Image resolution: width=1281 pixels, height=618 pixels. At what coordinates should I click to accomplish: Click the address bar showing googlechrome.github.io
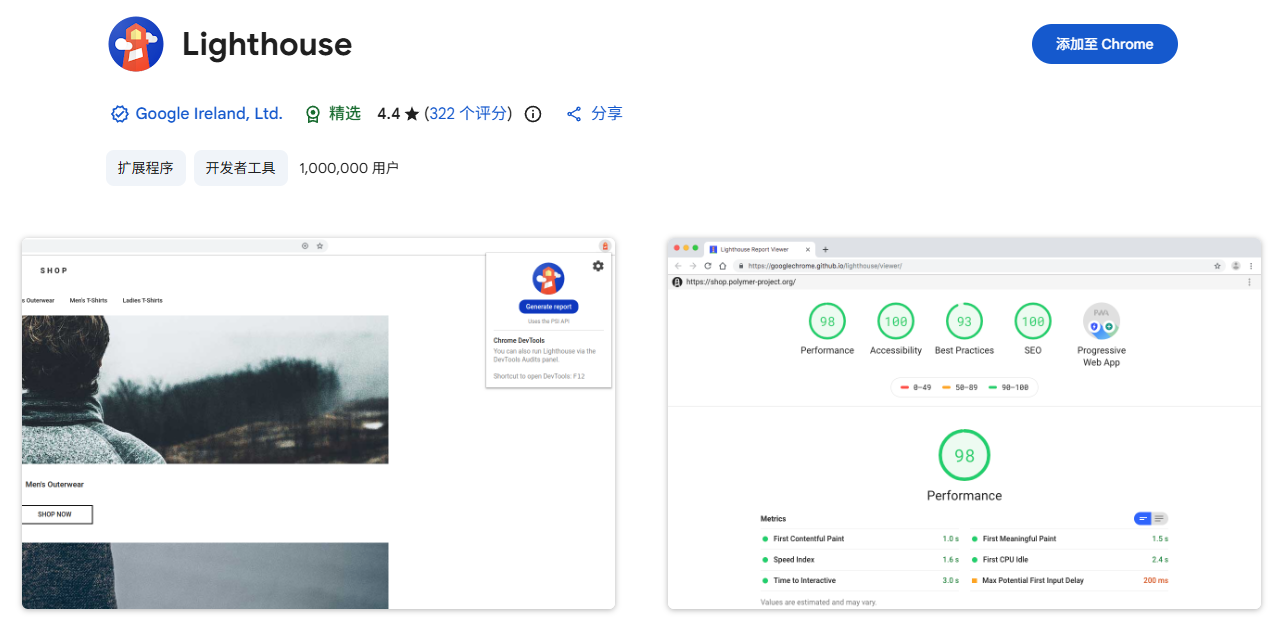900,266
